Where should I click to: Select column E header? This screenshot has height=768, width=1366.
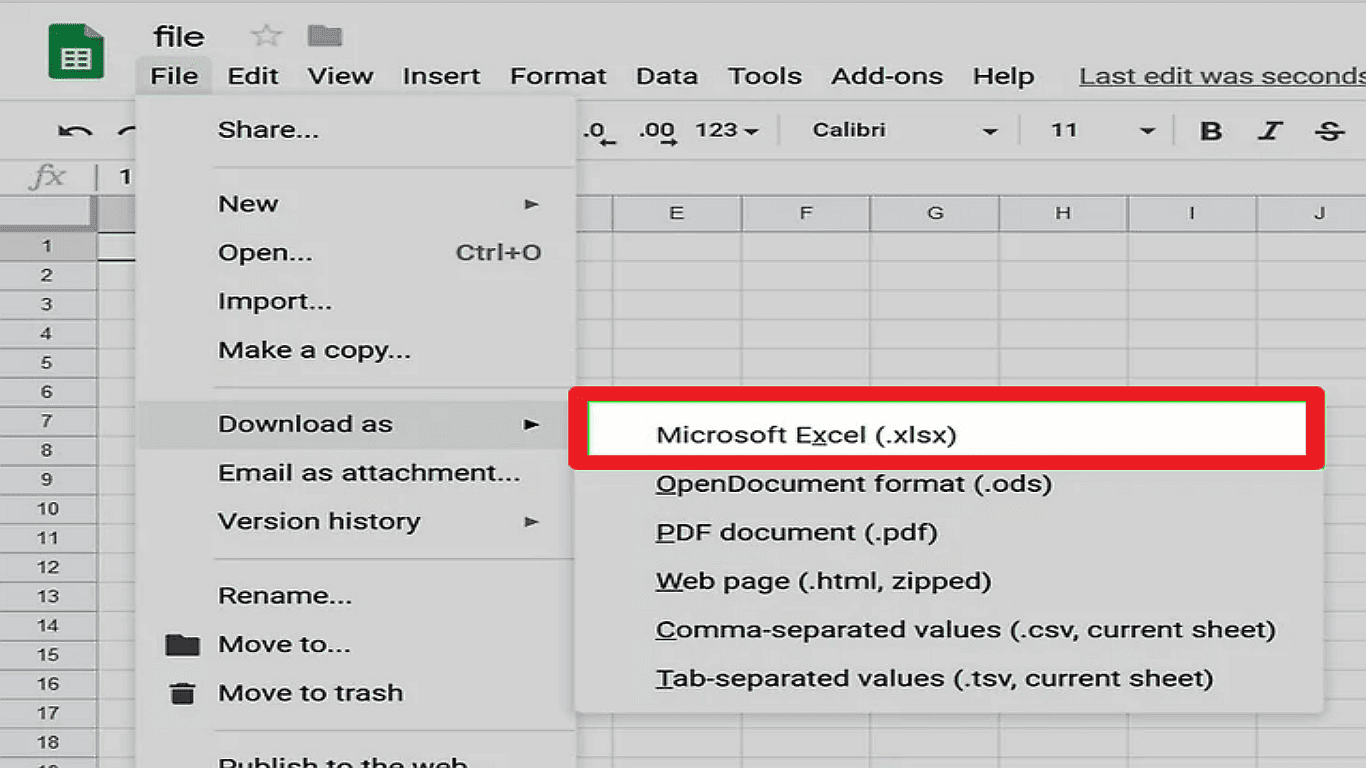point(677,213)
